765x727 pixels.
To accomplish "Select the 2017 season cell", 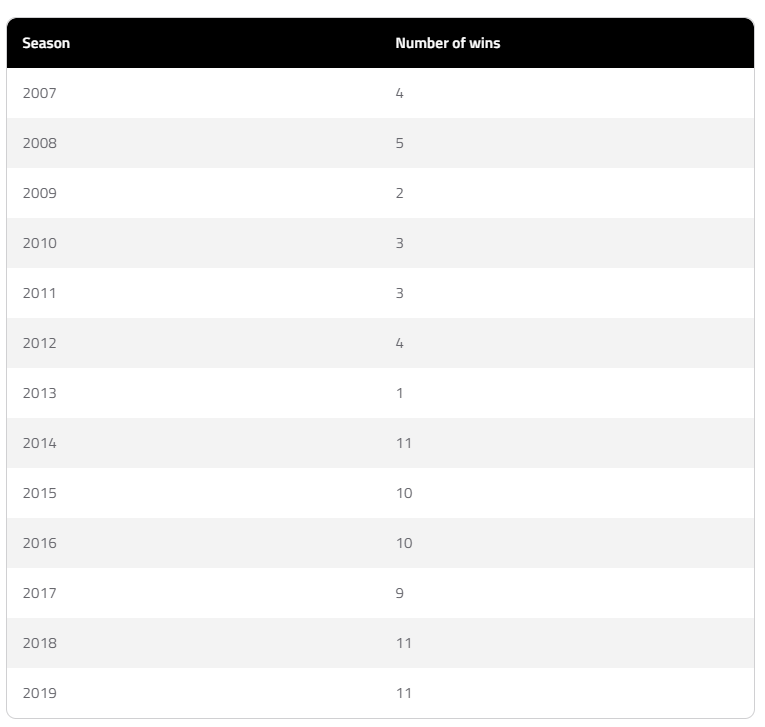I will (x=40, y=593).
